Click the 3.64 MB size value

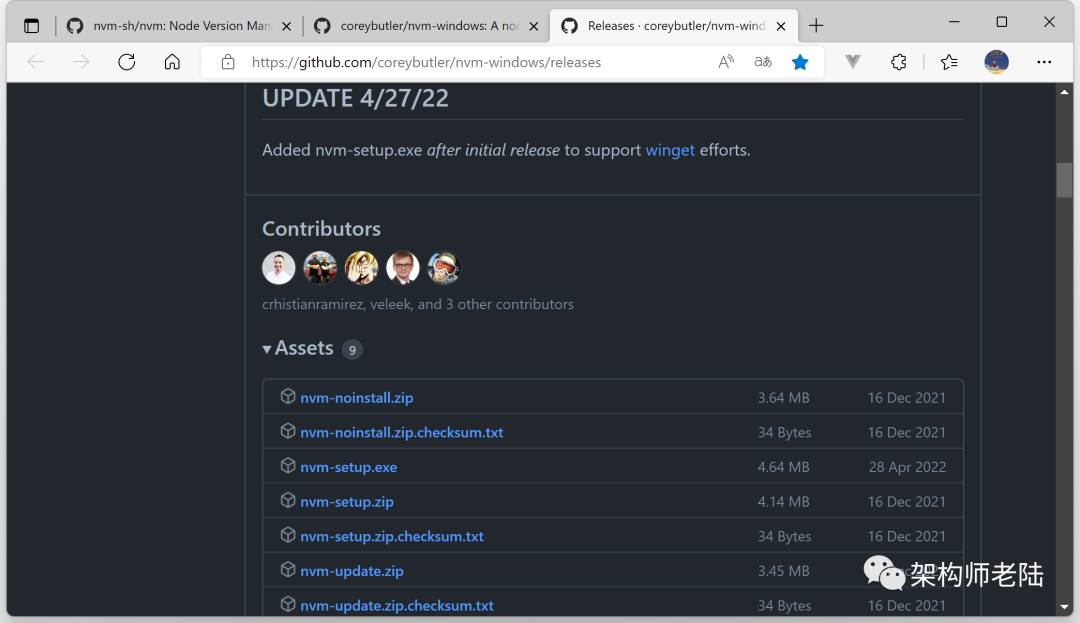point(784,398)
